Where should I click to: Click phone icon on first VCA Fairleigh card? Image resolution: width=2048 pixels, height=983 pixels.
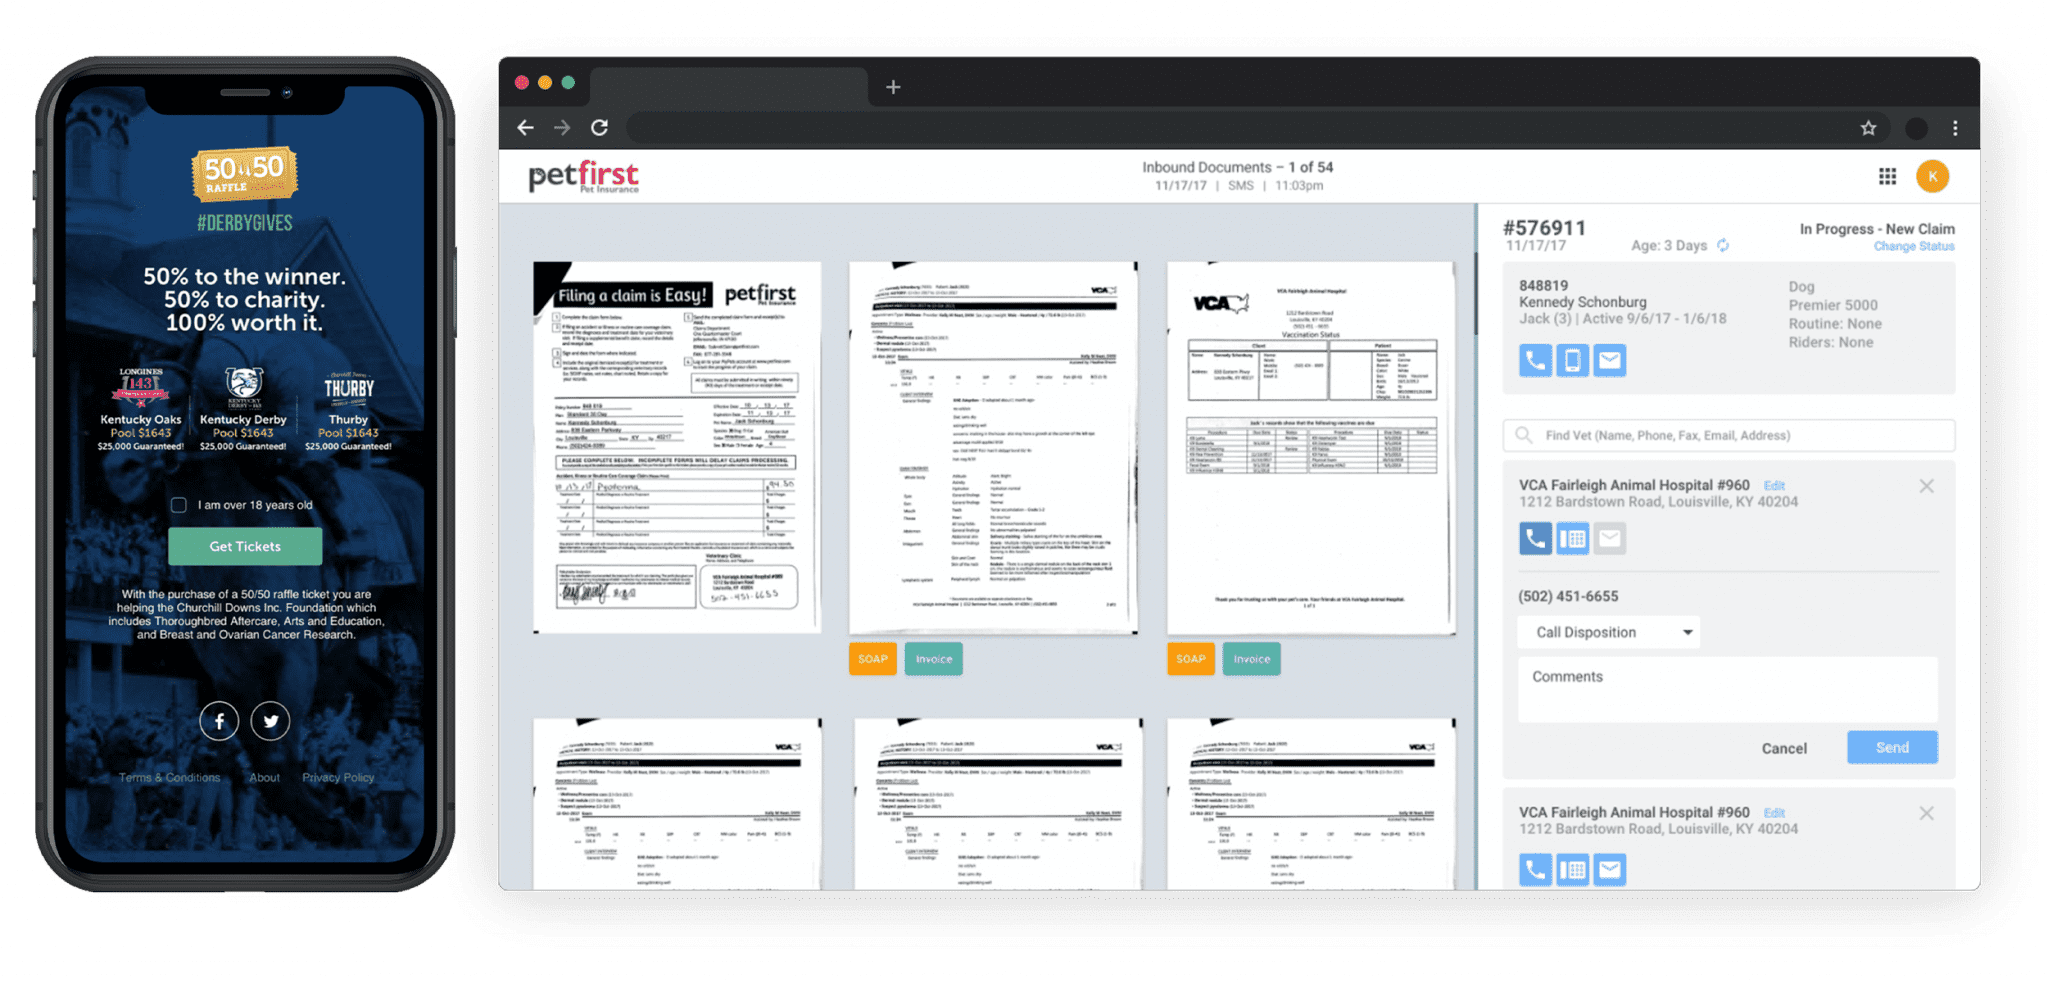tap(1535, 539)
